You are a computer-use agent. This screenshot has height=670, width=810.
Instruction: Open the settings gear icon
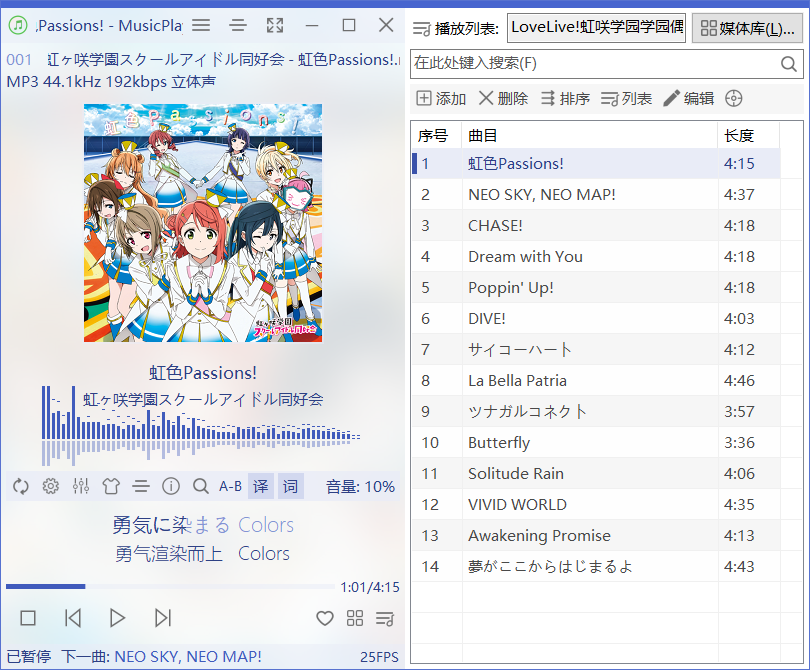pos(50,486)
